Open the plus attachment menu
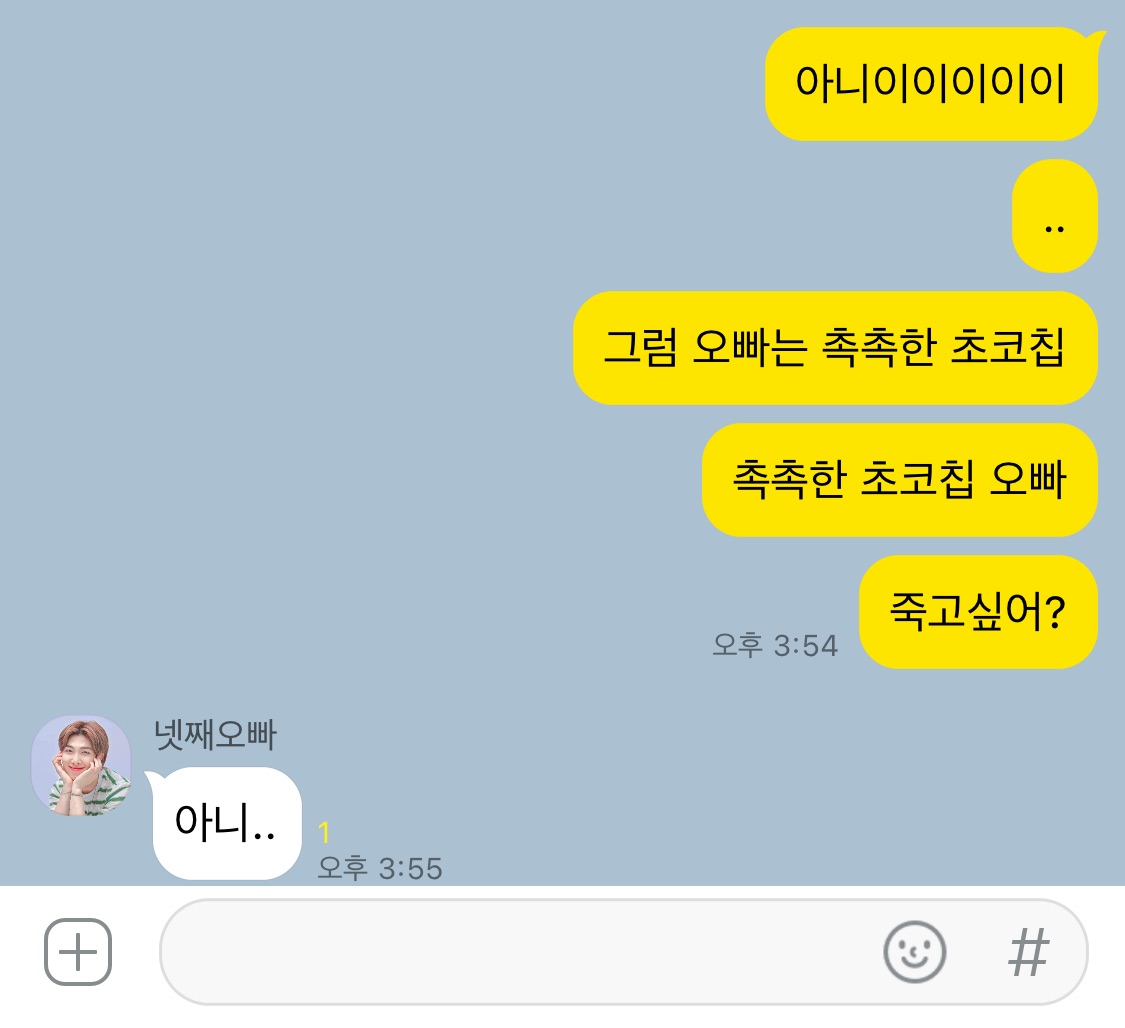The image size is (1125, 1028). pyautogui.click(x=77, y=951)
